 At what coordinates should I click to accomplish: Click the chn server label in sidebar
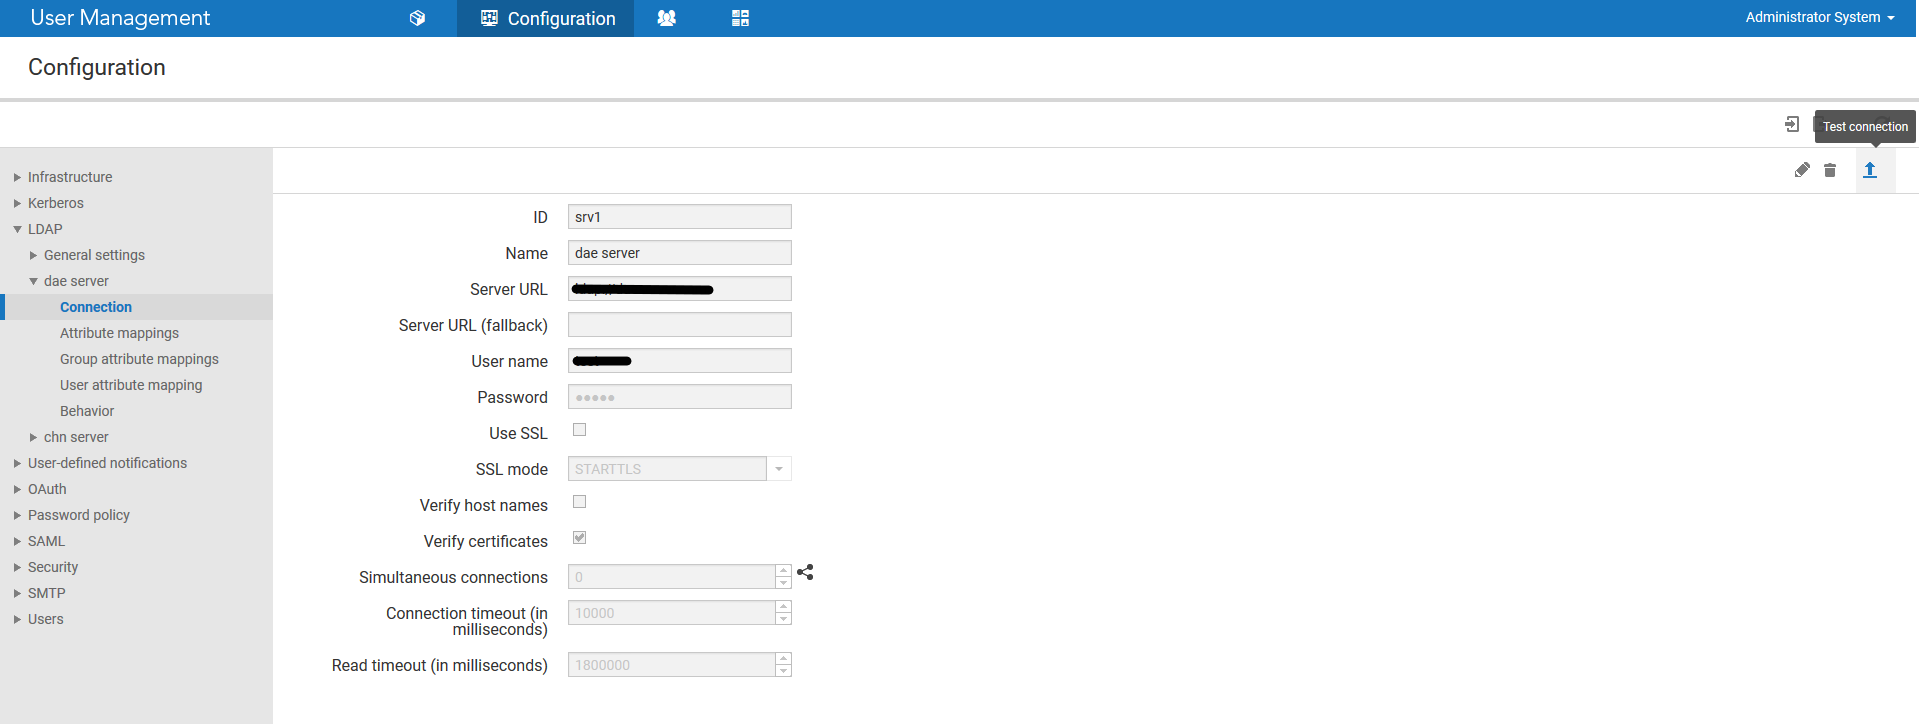pyautogui.click(x=76, y=437)
